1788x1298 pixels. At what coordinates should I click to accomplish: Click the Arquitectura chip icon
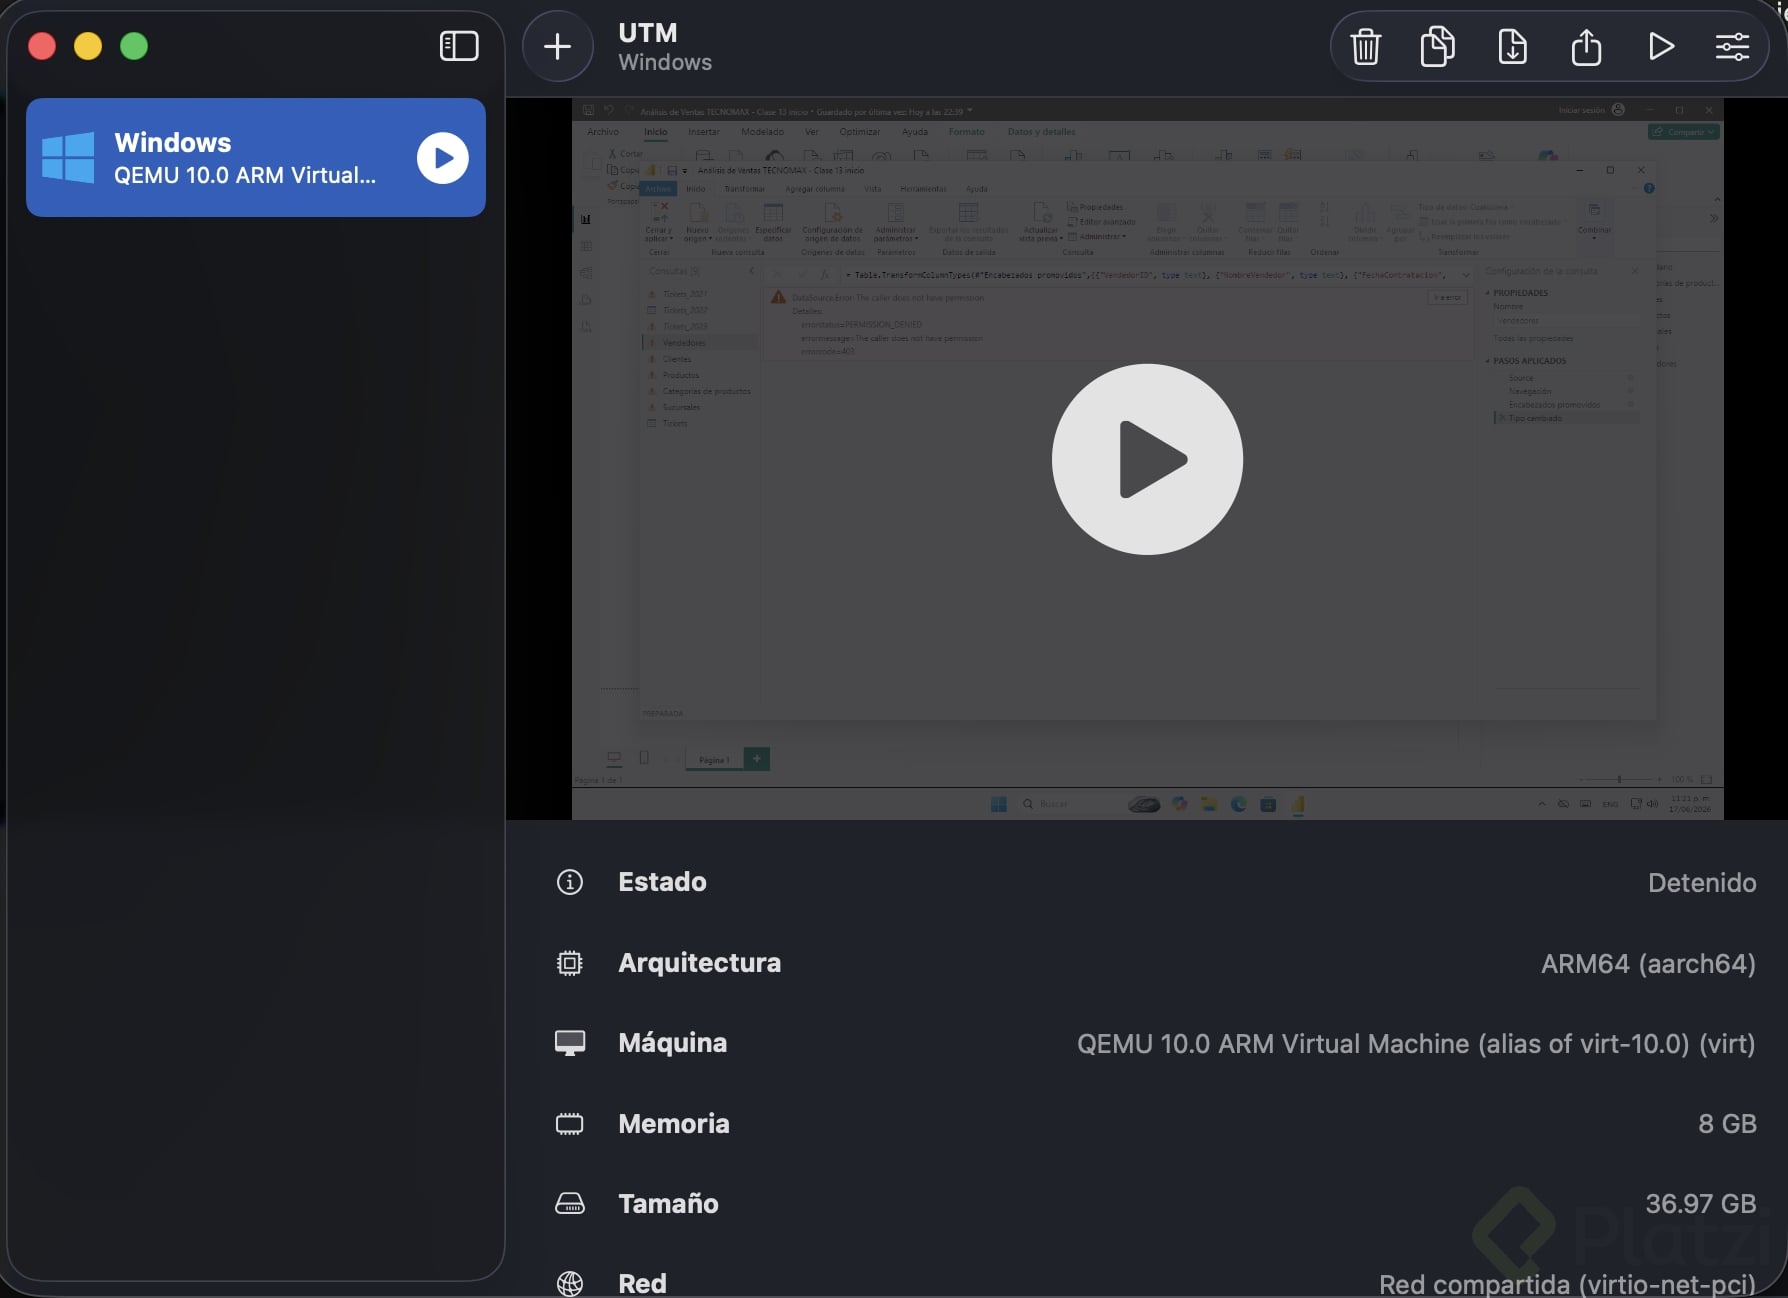(570, 963)
